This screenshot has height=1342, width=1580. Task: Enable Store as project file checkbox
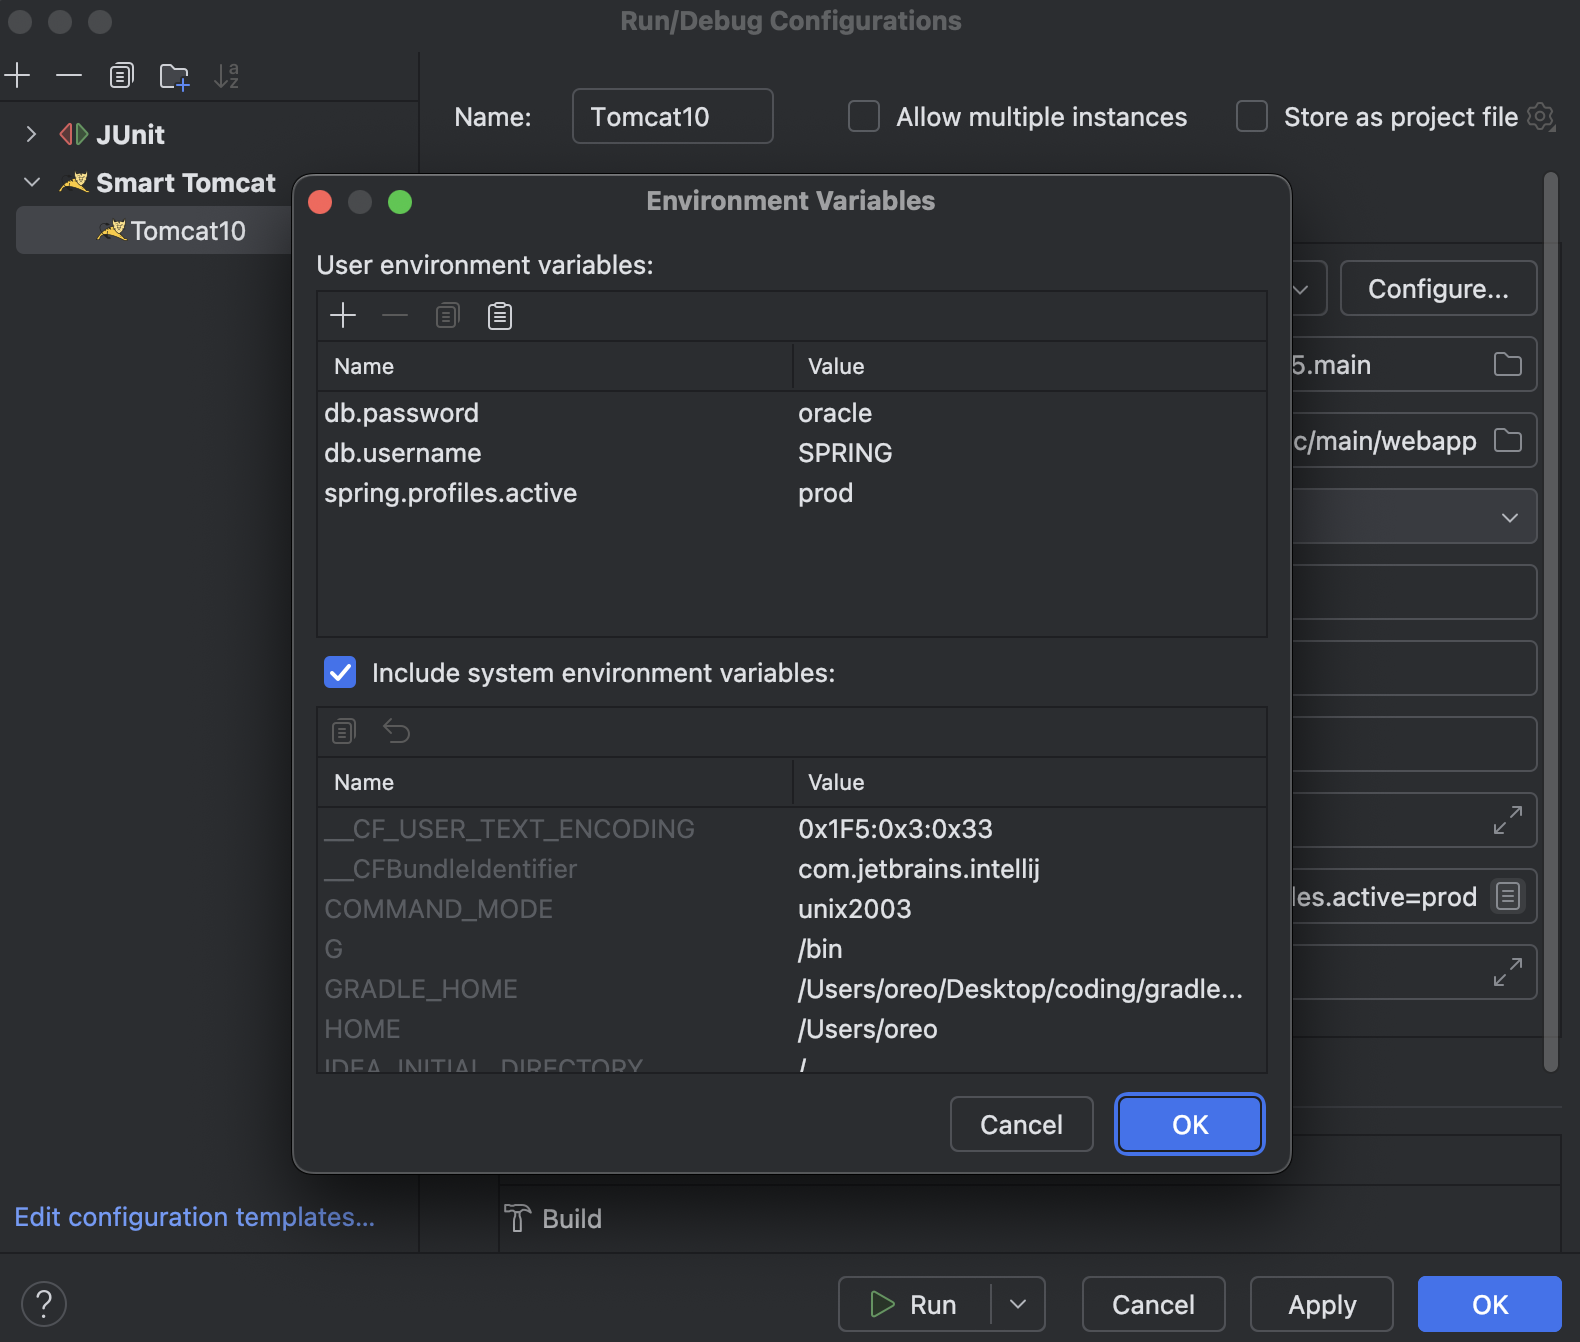(1252, 116)
